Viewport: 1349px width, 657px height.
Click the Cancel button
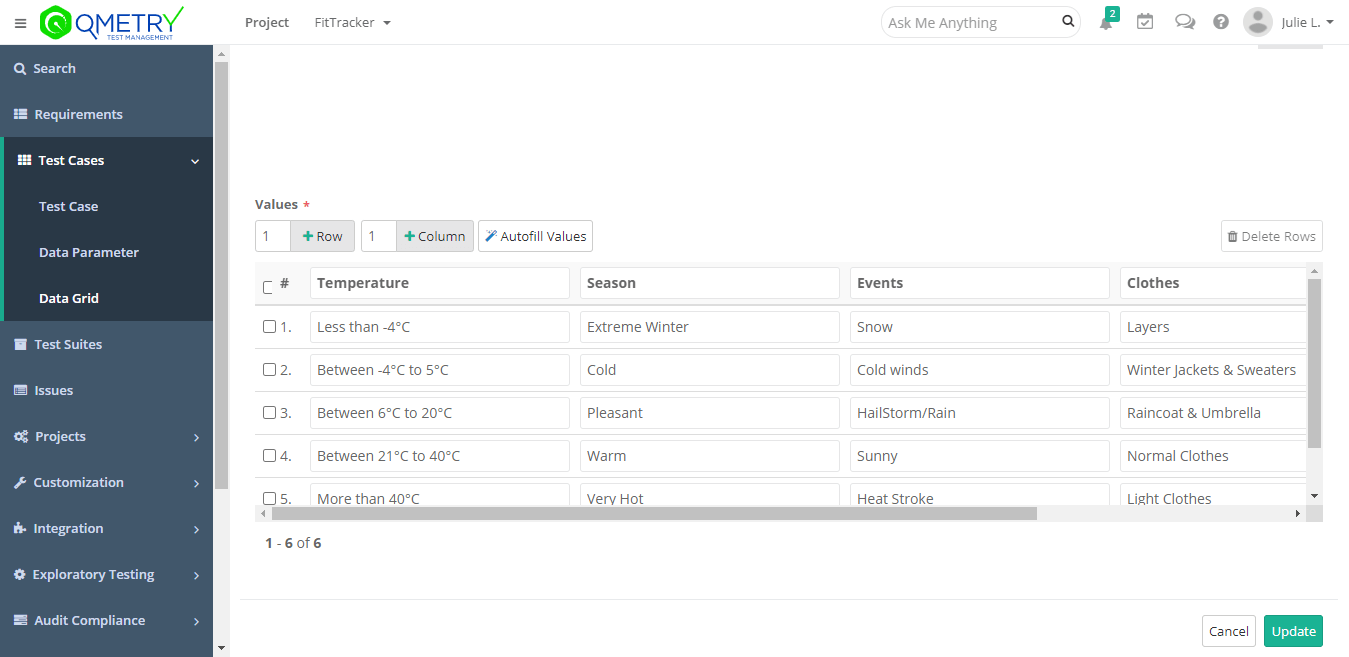click(x=1229, y=631)
